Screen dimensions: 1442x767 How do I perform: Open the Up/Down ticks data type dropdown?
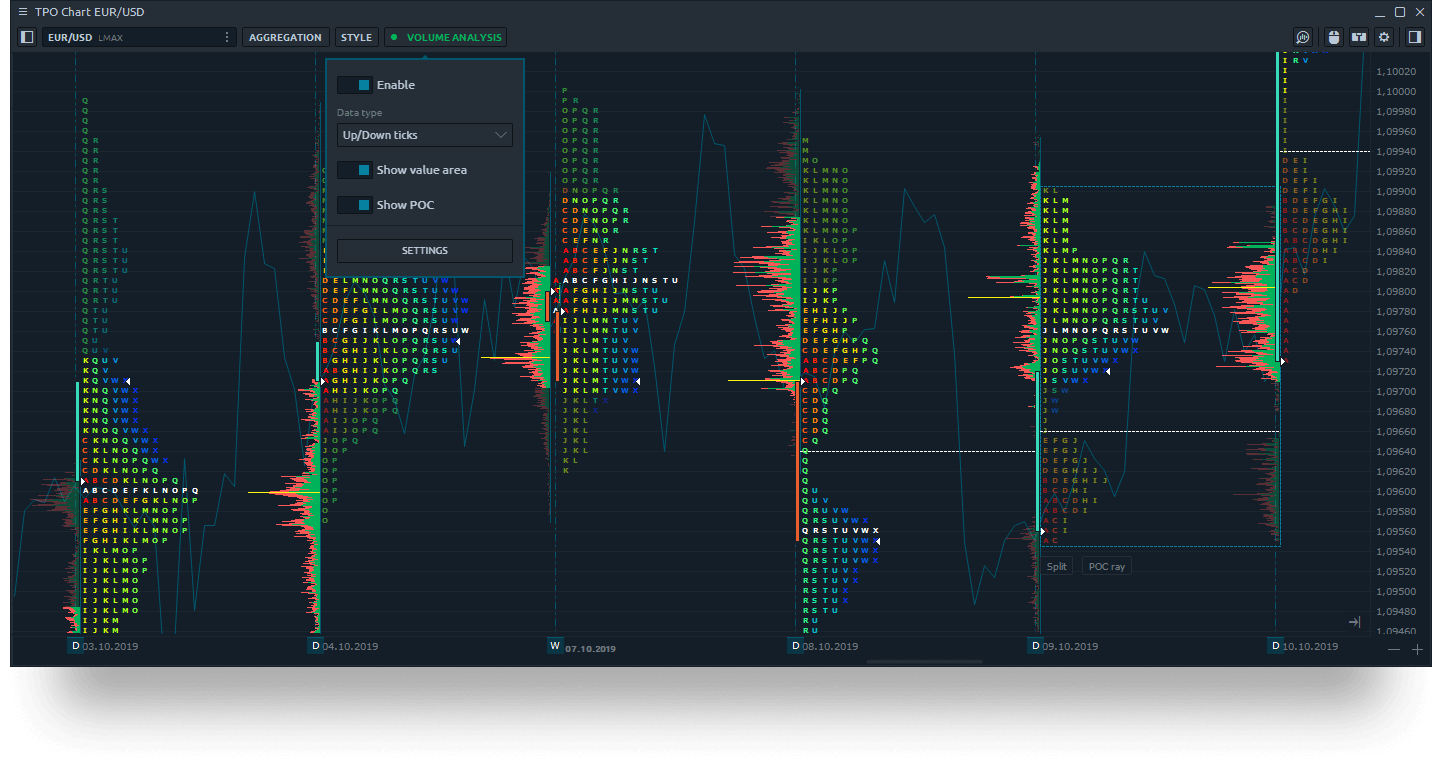pos(425,135)
